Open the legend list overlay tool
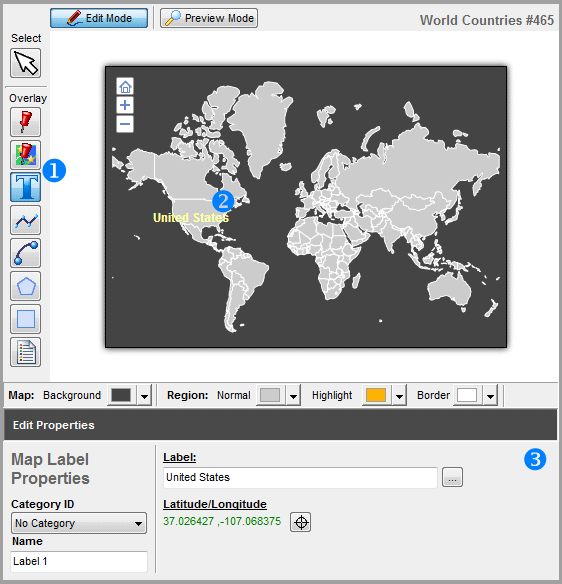 coord(25,352)
